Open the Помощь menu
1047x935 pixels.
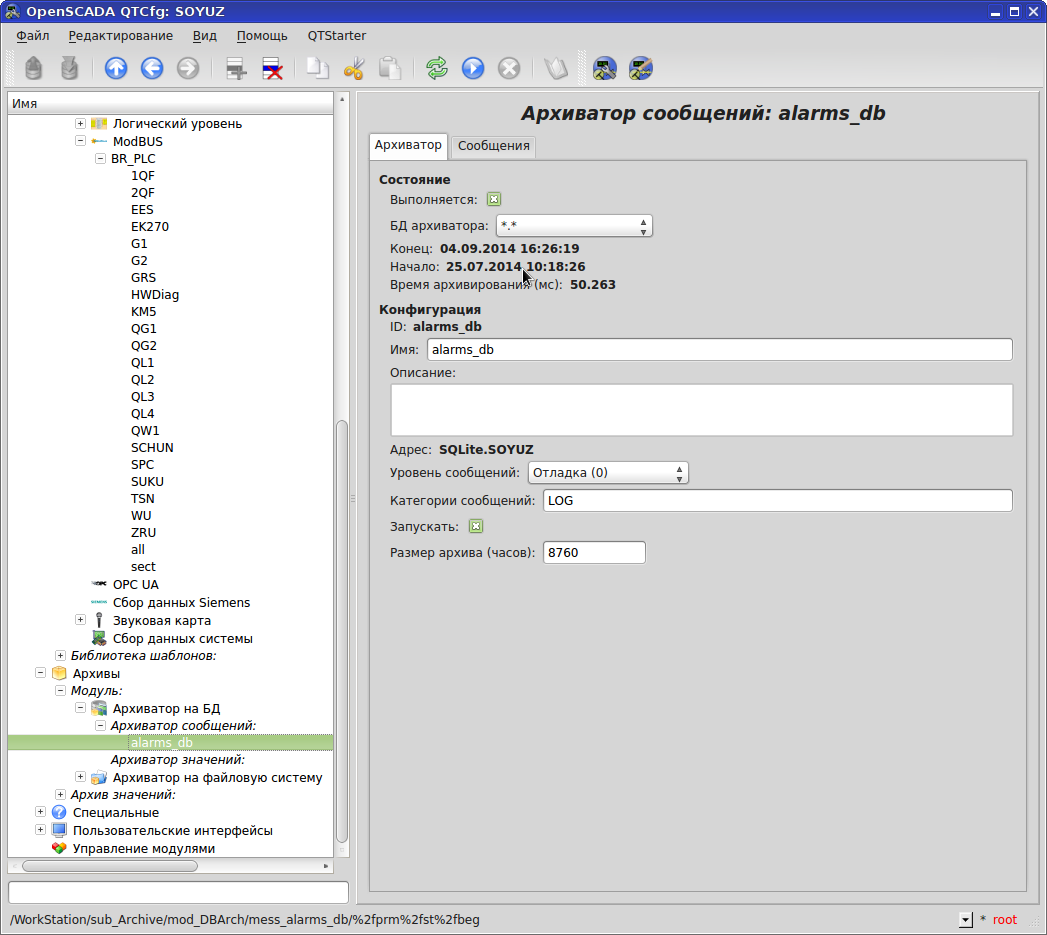[262, 35]
